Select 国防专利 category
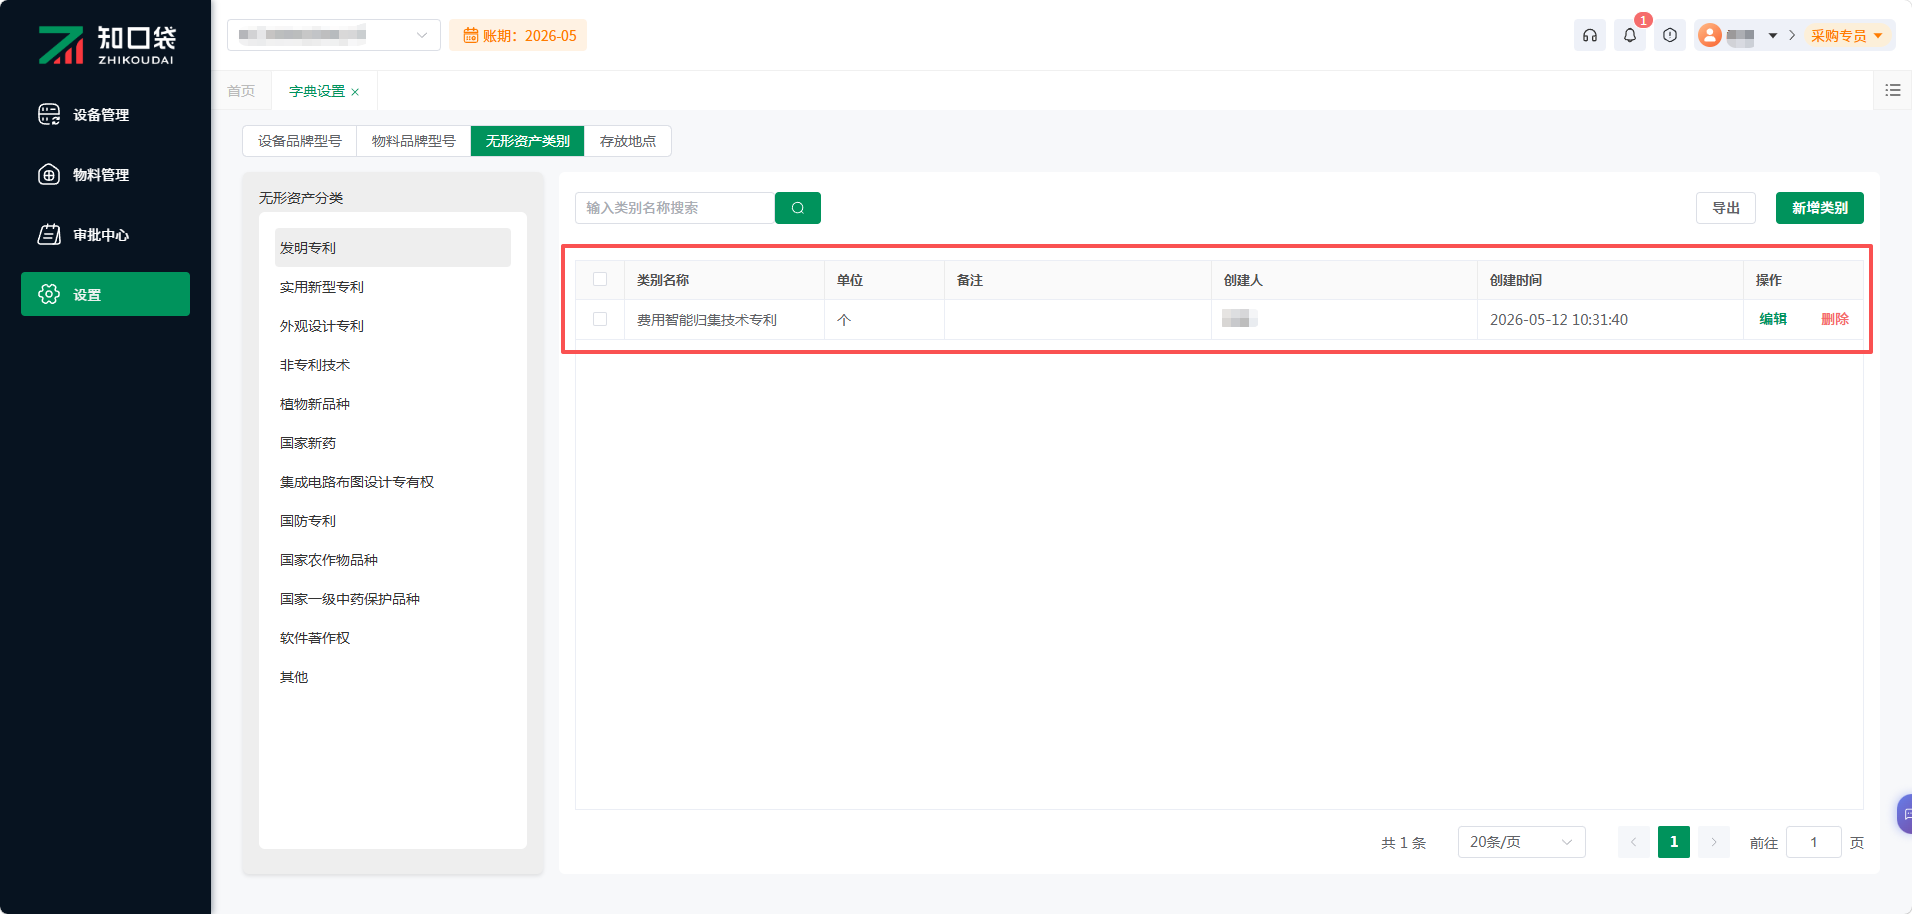The image size is (1912, 914). tap(393, 521)
